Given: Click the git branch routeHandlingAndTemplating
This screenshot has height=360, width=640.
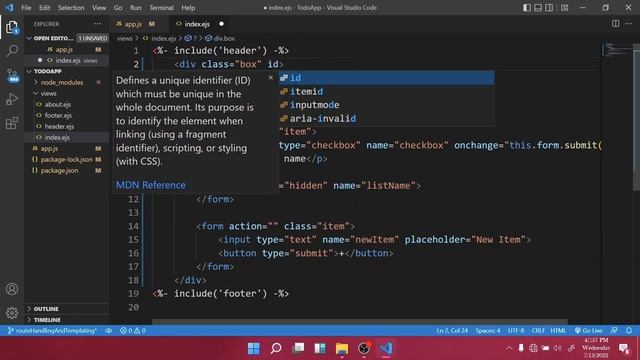Looking at the screenshot, I should click(x=52, y=331).
